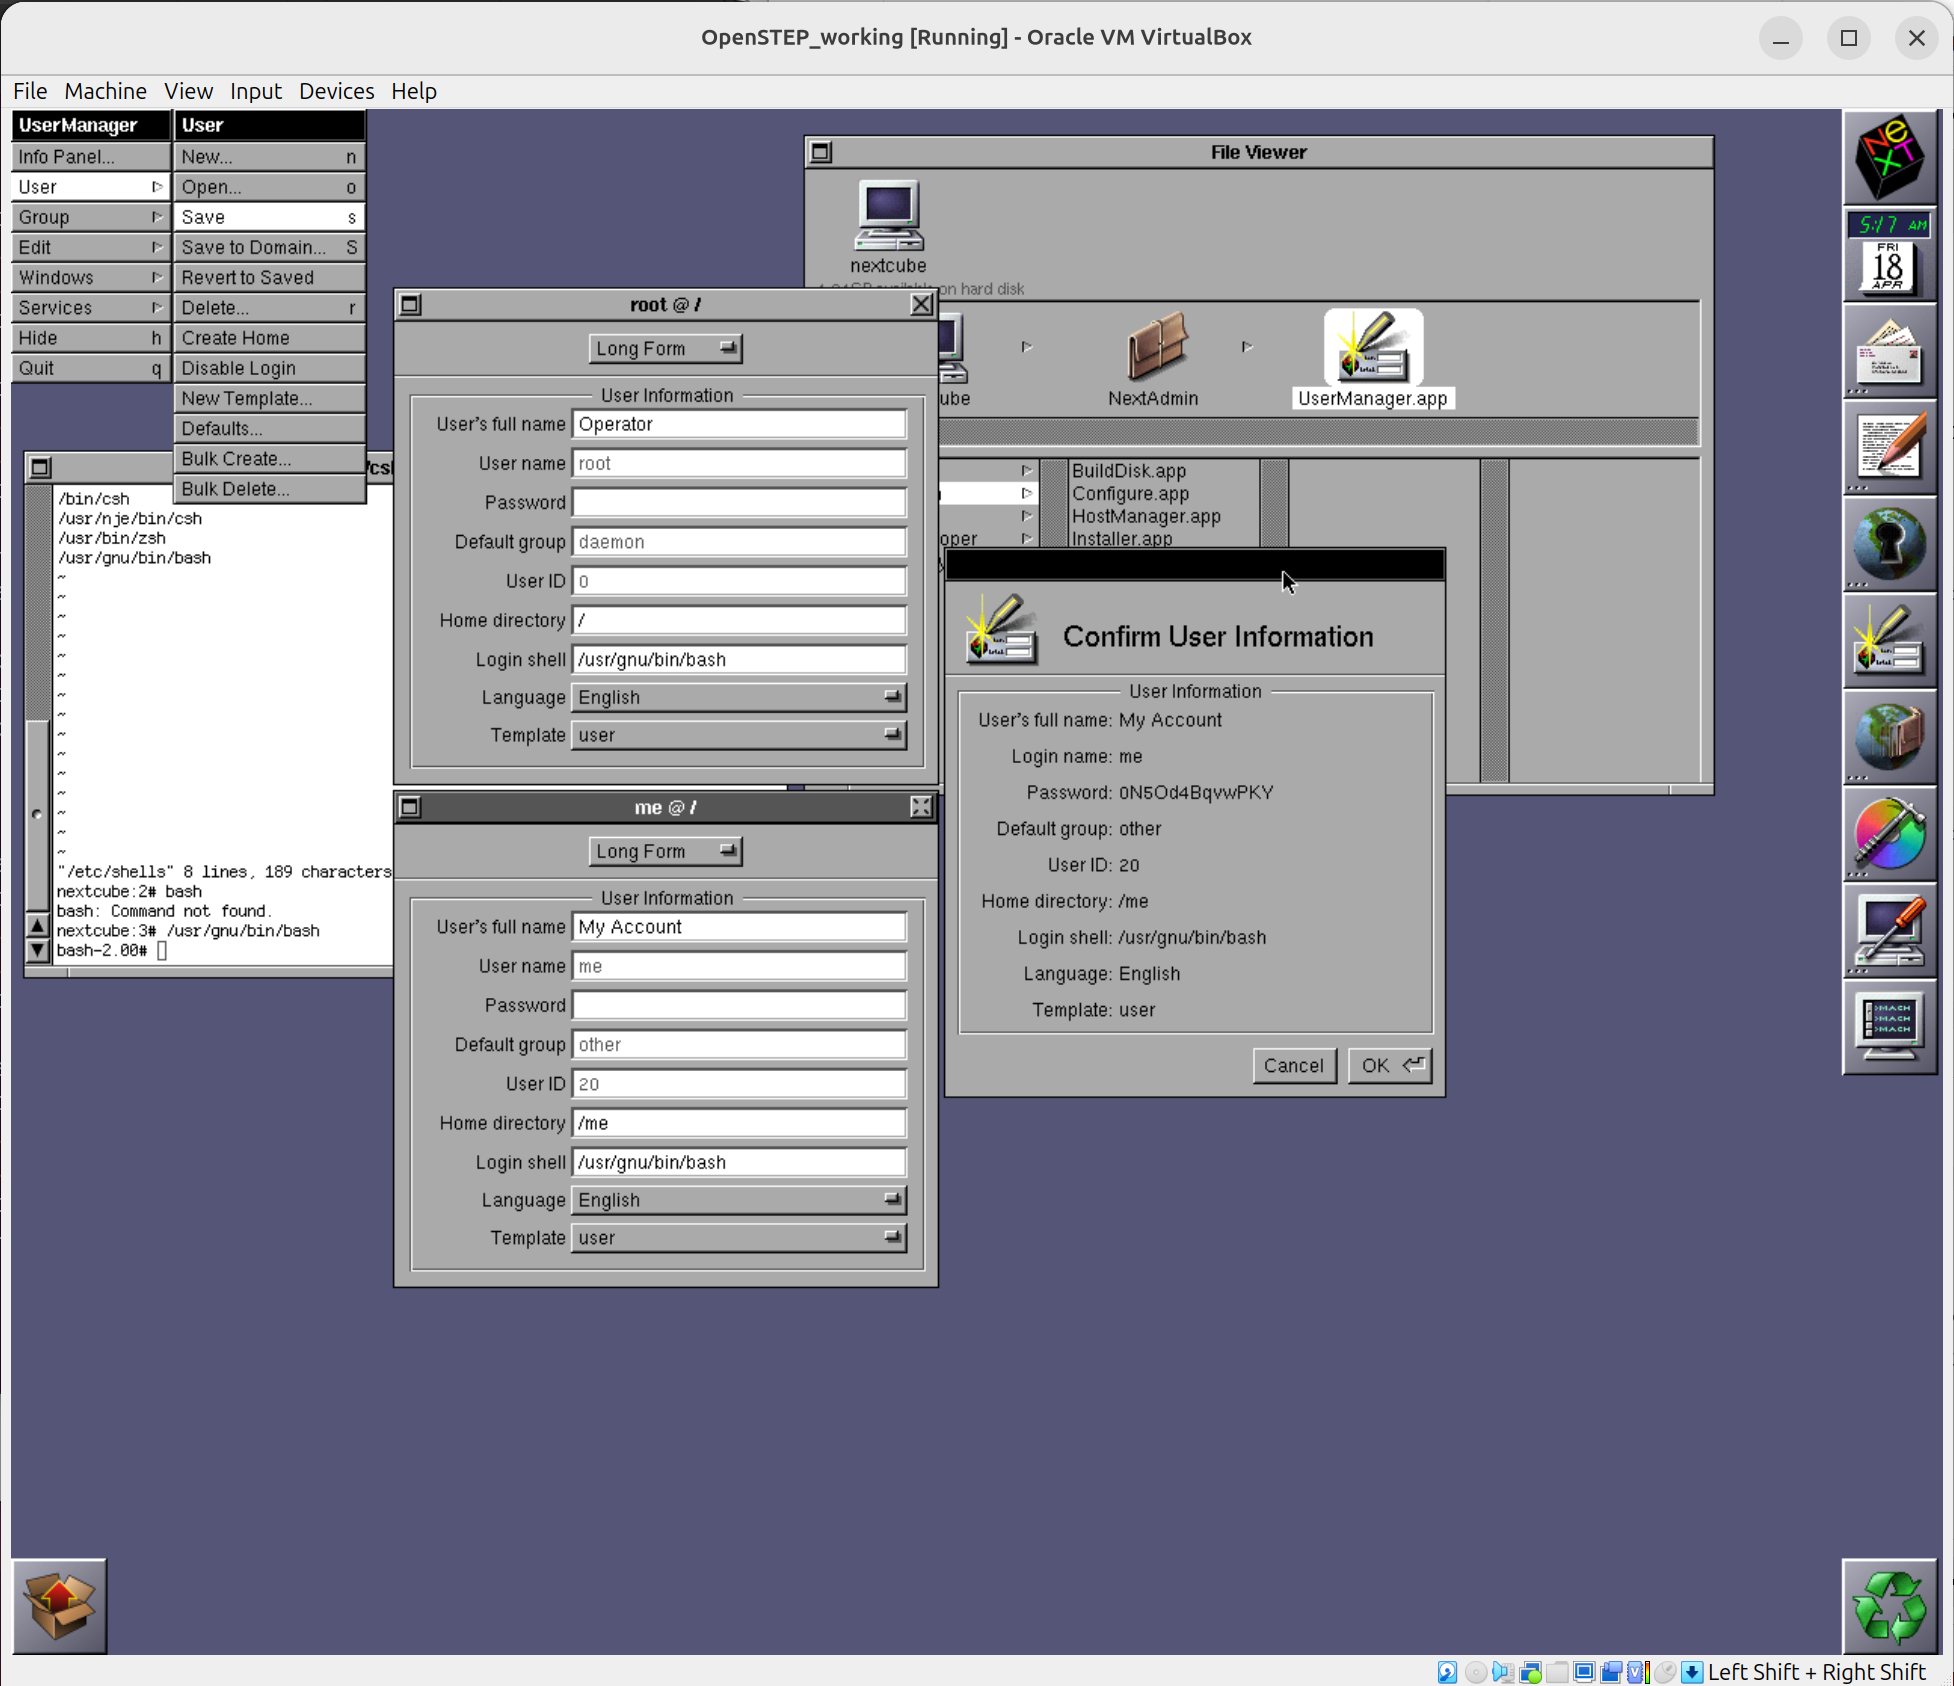Open Template dropdown in root window
Screen dimensions: 1954x1686
coord(739,735)
